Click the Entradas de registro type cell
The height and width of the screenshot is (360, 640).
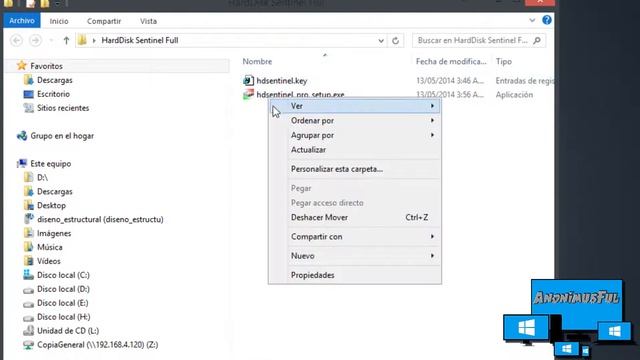[524, 81]
